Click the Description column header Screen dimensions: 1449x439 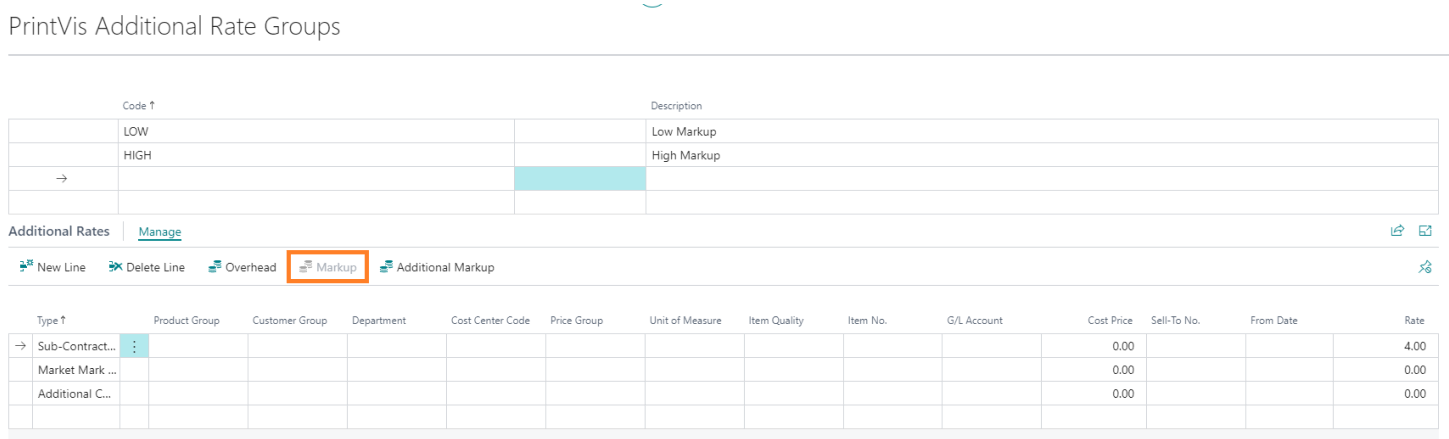click(x=676, y=106)
